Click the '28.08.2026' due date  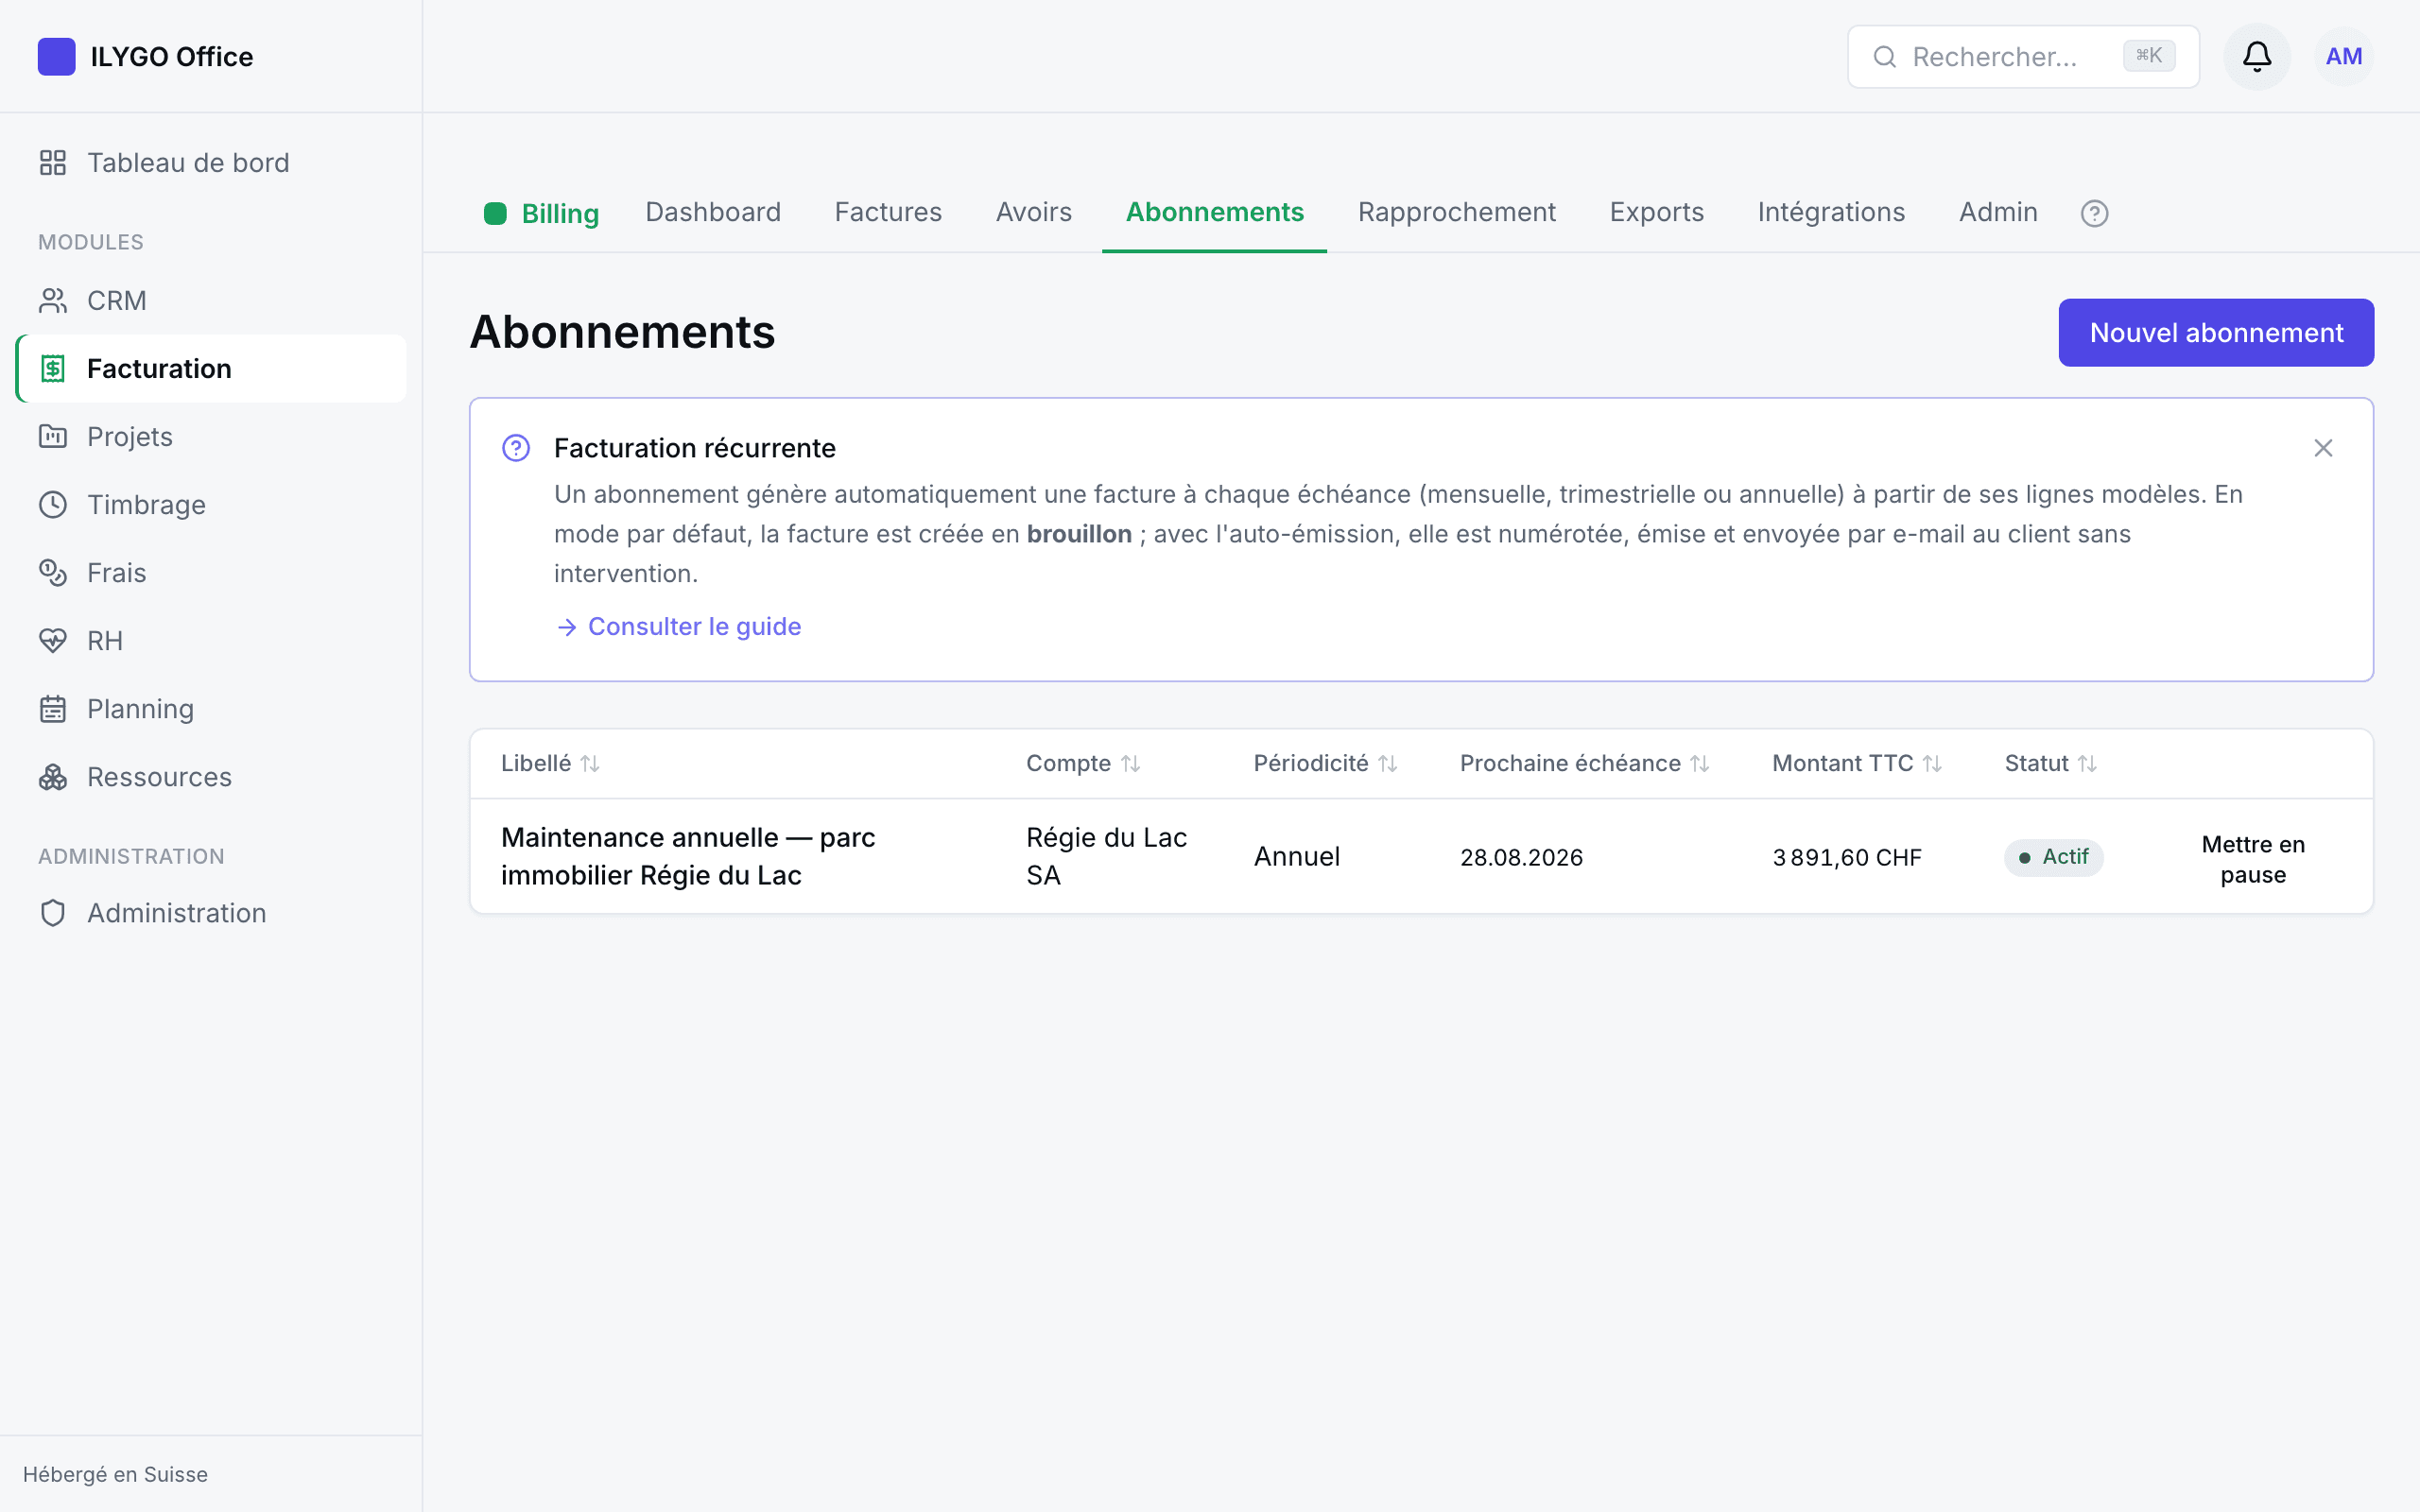click(x=1521, y=858)
